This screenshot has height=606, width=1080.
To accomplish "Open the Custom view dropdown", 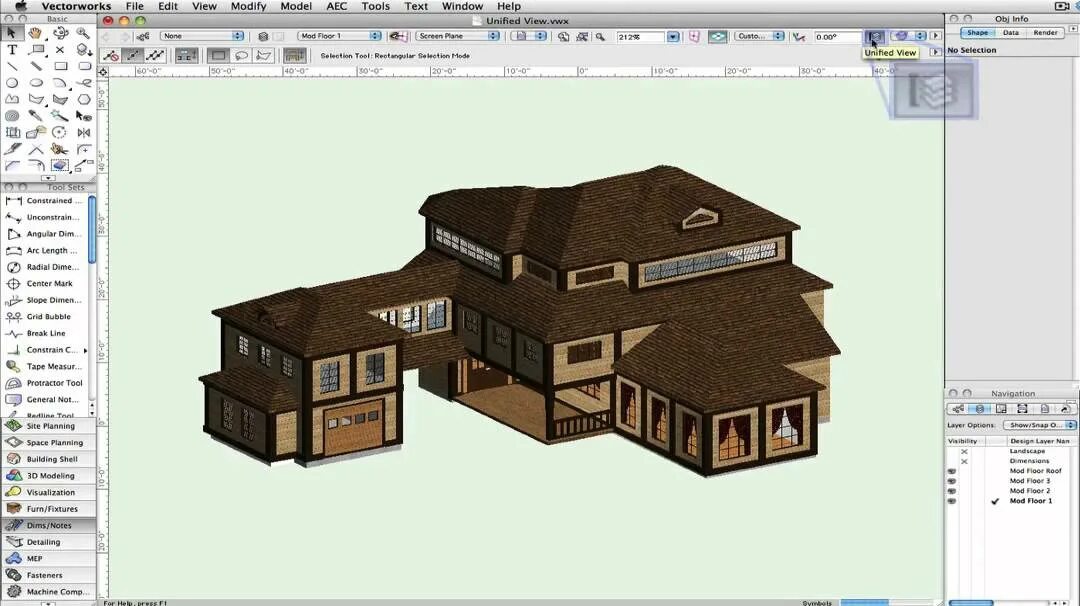I will tap(759, 36).
